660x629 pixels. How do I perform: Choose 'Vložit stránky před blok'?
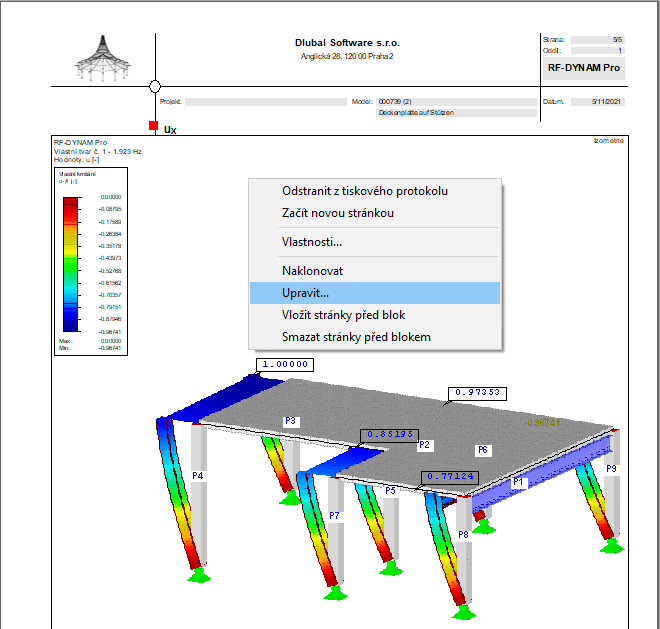tap(375, 315)
